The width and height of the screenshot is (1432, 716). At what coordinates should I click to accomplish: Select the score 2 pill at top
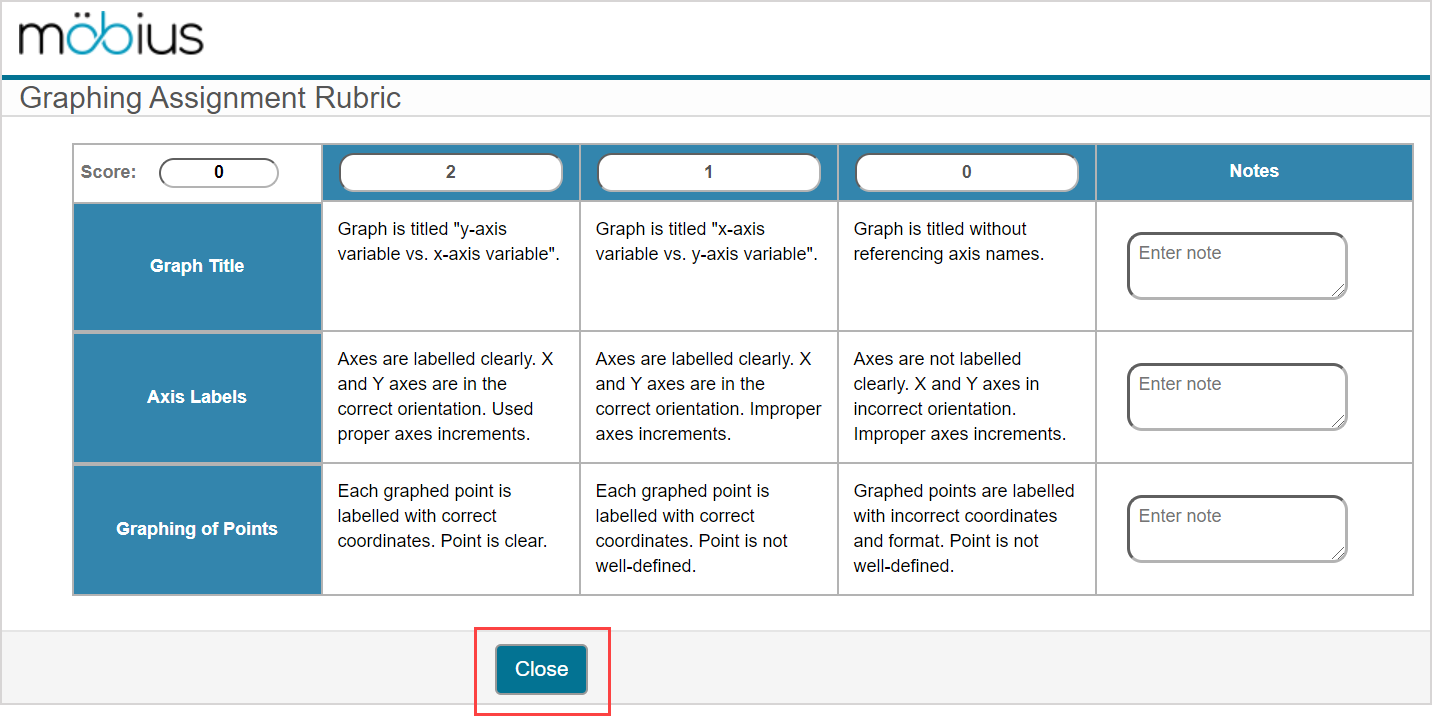[x=451, y=172]
